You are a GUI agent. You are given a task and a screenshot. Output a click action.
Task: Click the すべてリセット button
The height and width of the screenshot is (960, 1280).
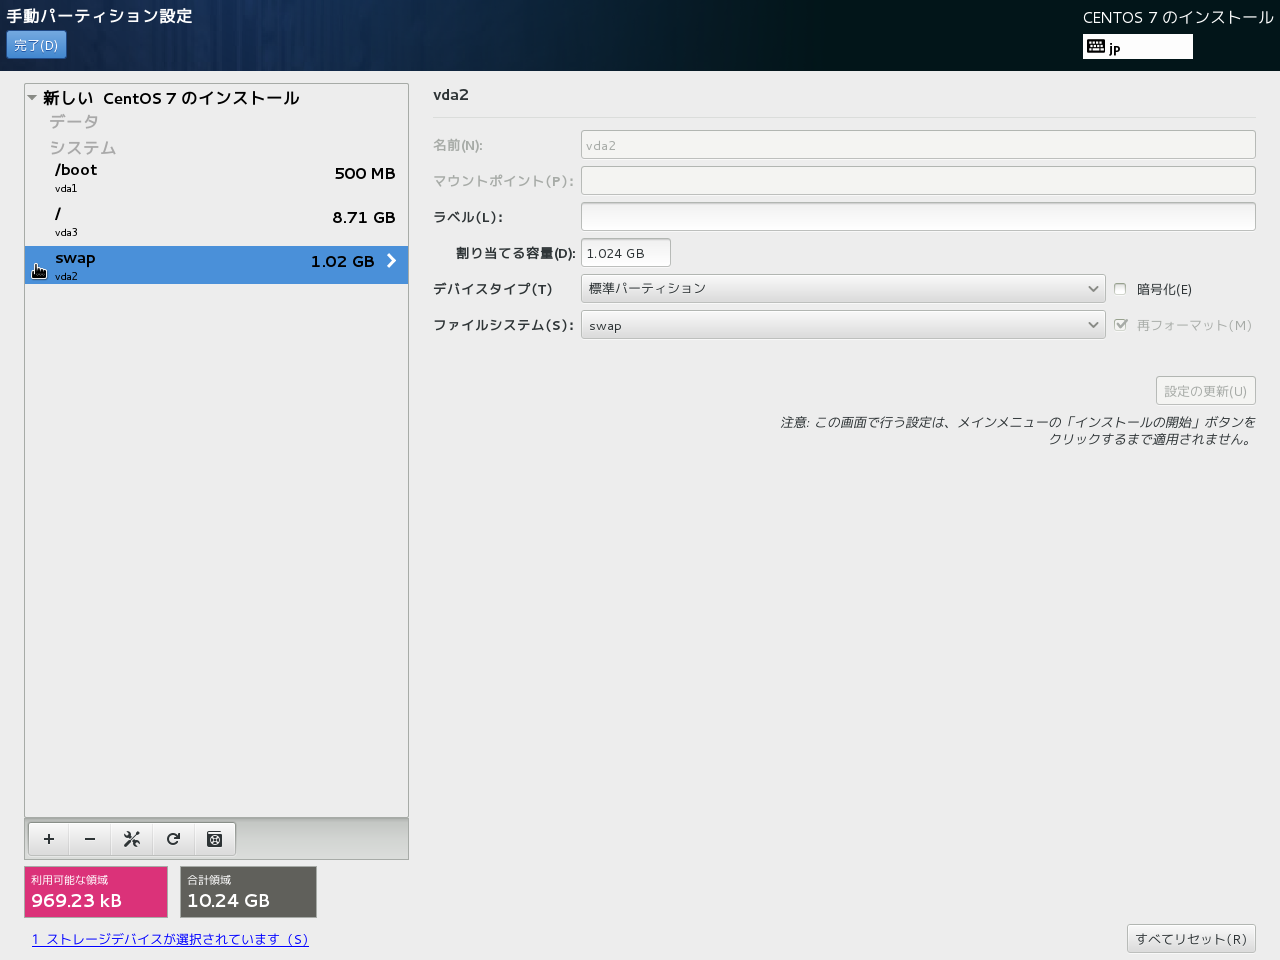pos(1190,939)
